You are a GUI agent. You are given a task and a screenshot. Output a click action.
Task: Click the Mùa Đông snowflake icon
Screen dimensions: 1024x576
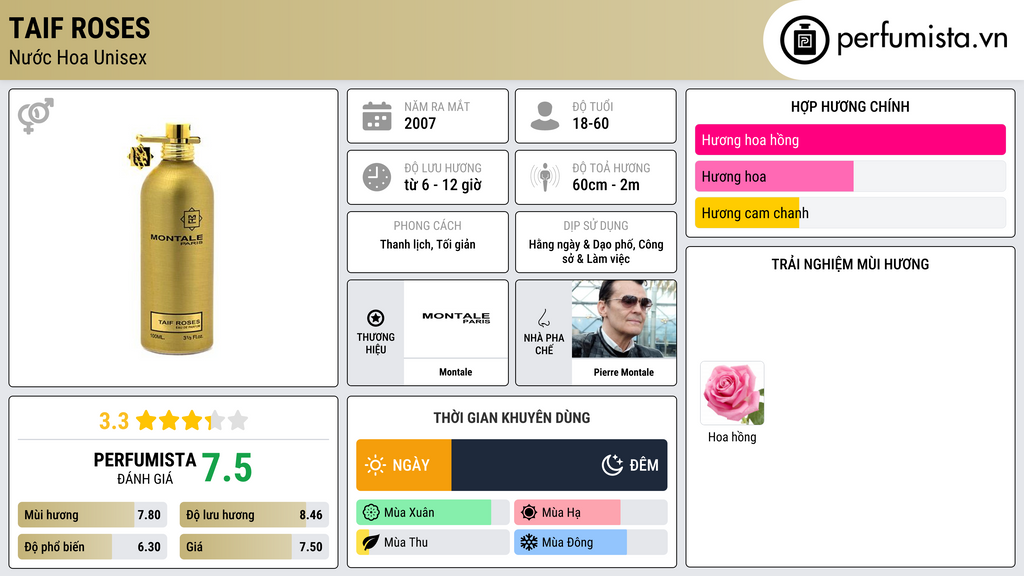click(x=529, y=543)
